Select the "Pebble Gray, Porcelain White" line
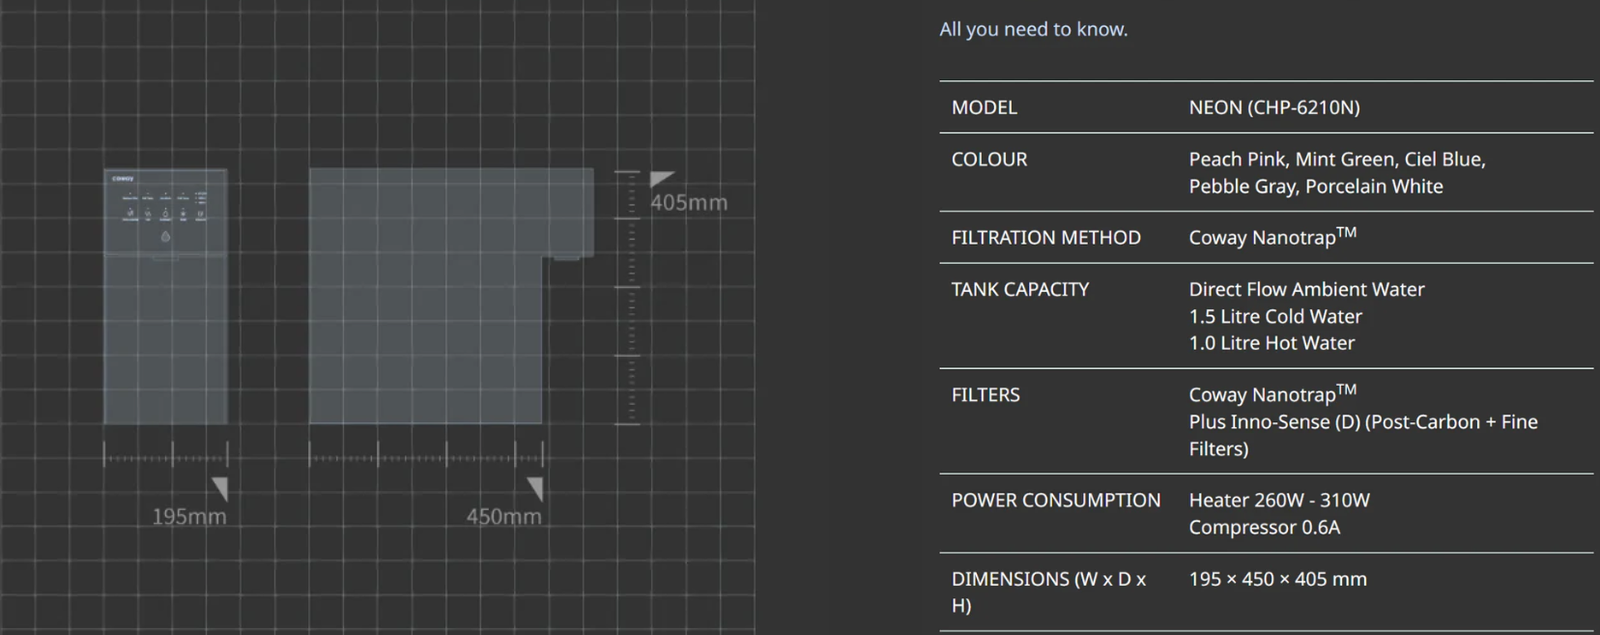 tap(1316, 186)
